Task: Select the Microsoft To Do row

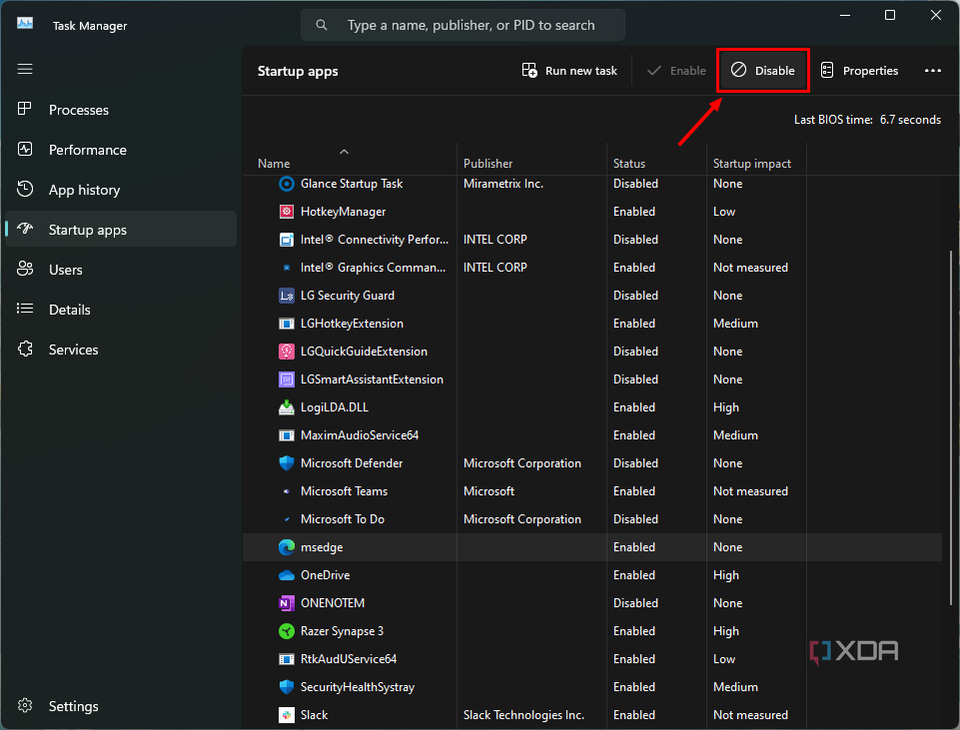Action: point(592,519)
